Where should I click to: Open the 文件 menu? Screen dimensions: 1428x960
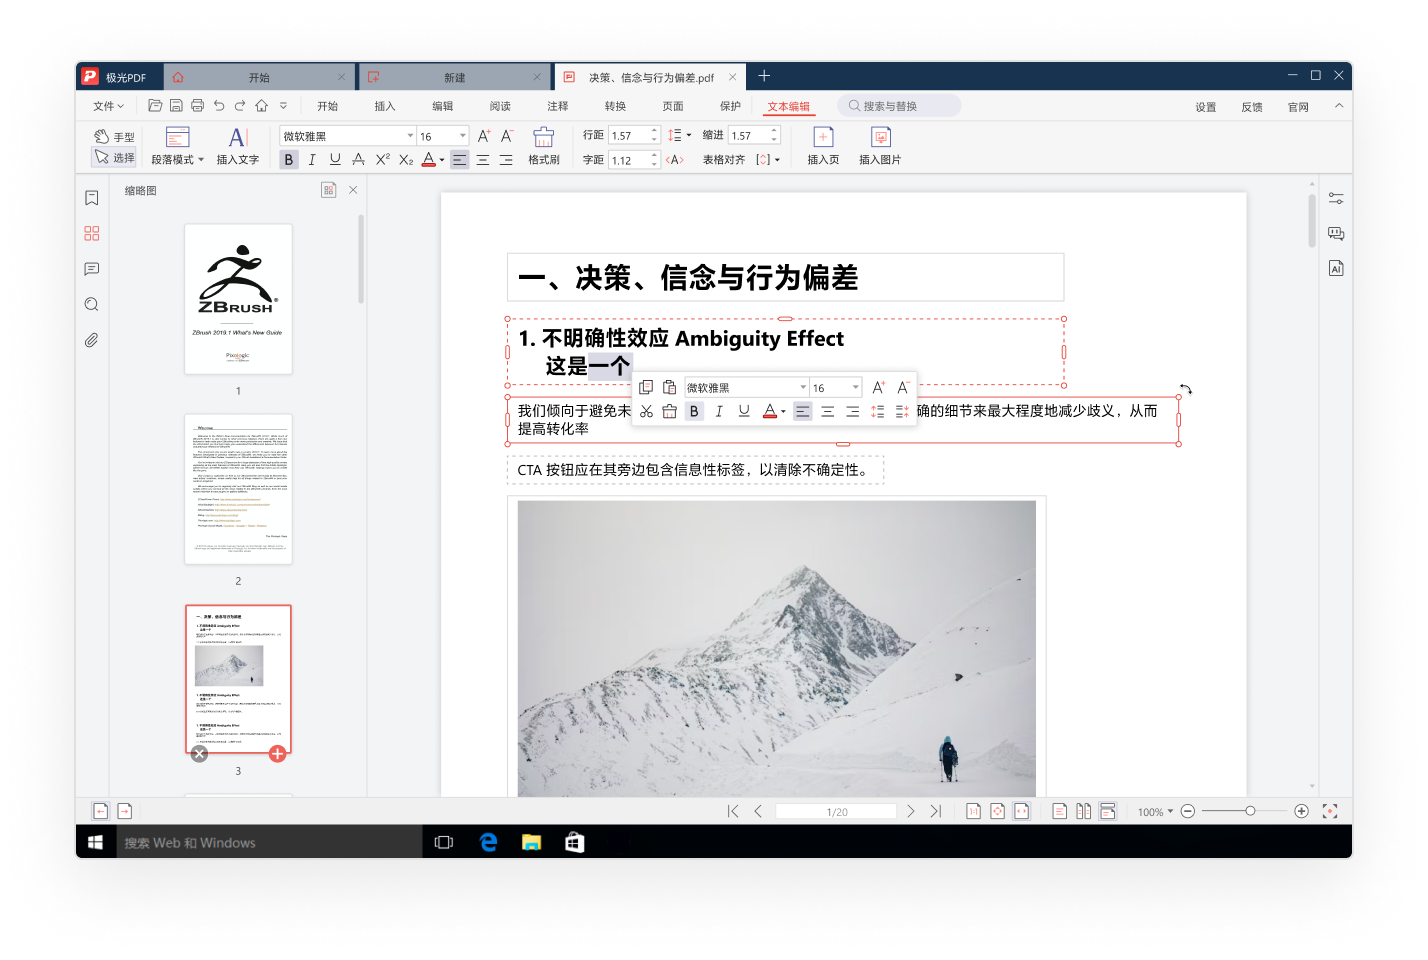(x=106, y=105)
